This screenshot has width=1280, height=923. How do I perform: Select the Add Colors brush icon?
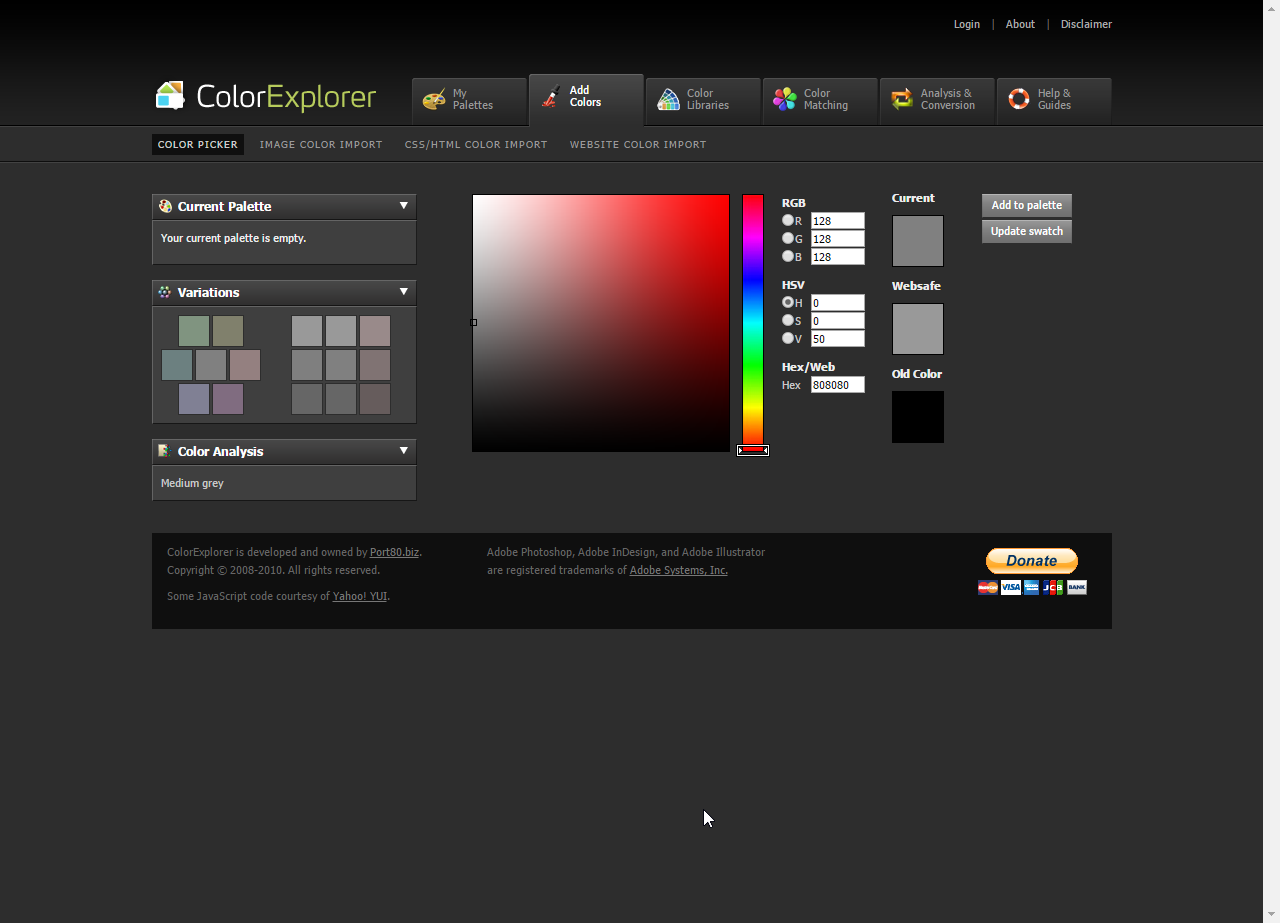[x=550, y=97]
